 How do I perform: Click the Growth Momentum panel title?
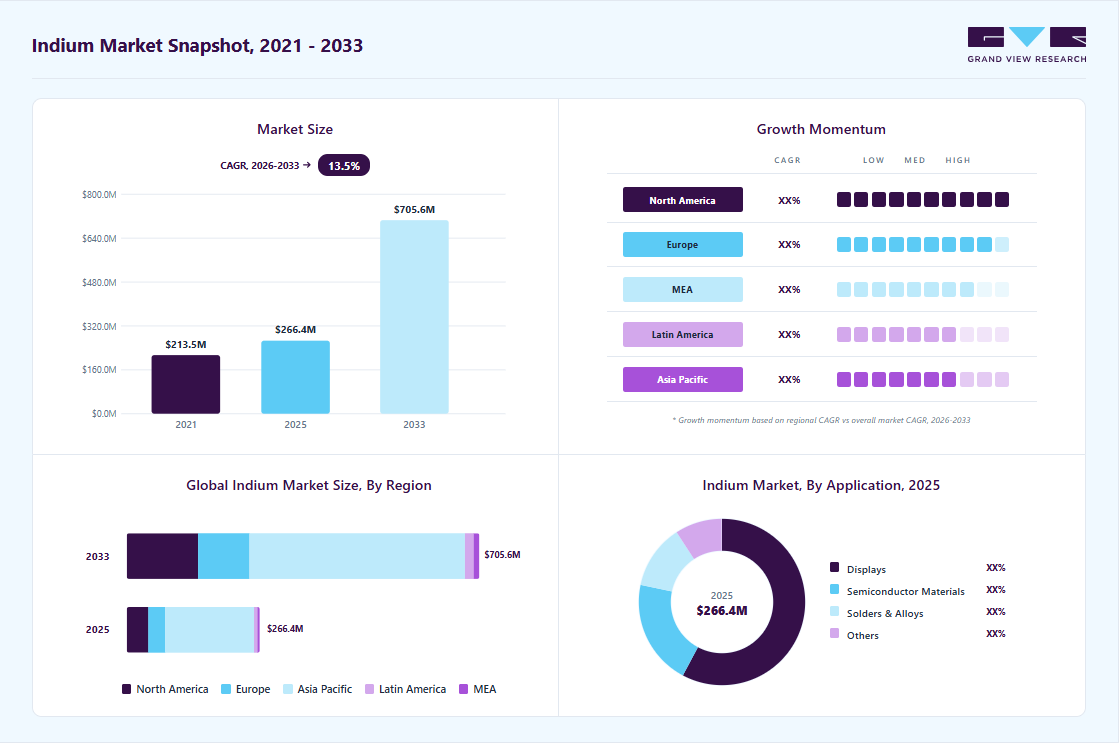tap(821, 129)
